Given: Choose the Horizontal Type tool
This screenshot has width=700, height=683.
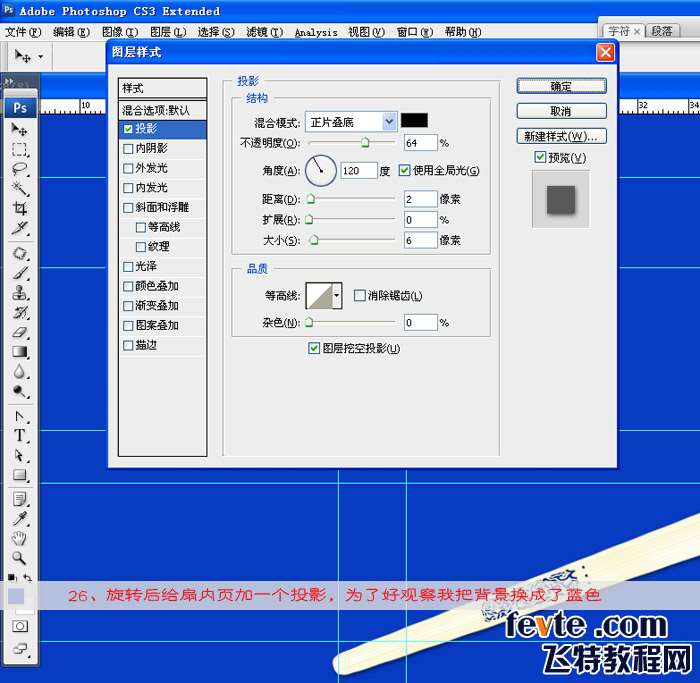Looking at the screenshot, I should click(x=19, y=436).
